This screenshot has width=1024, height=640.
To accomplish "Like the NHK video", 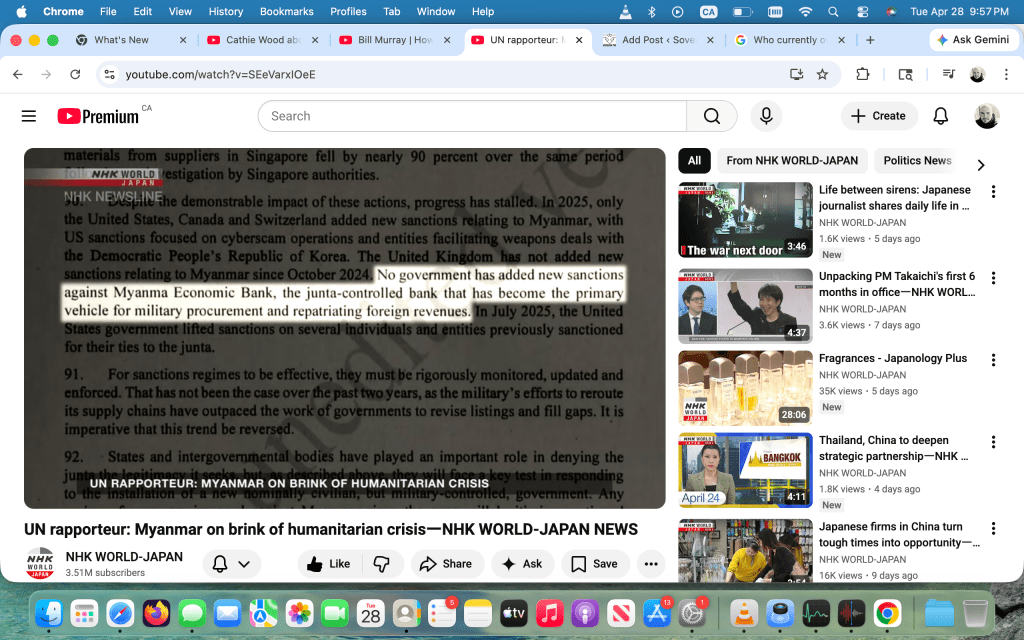I will coord(328,564).
